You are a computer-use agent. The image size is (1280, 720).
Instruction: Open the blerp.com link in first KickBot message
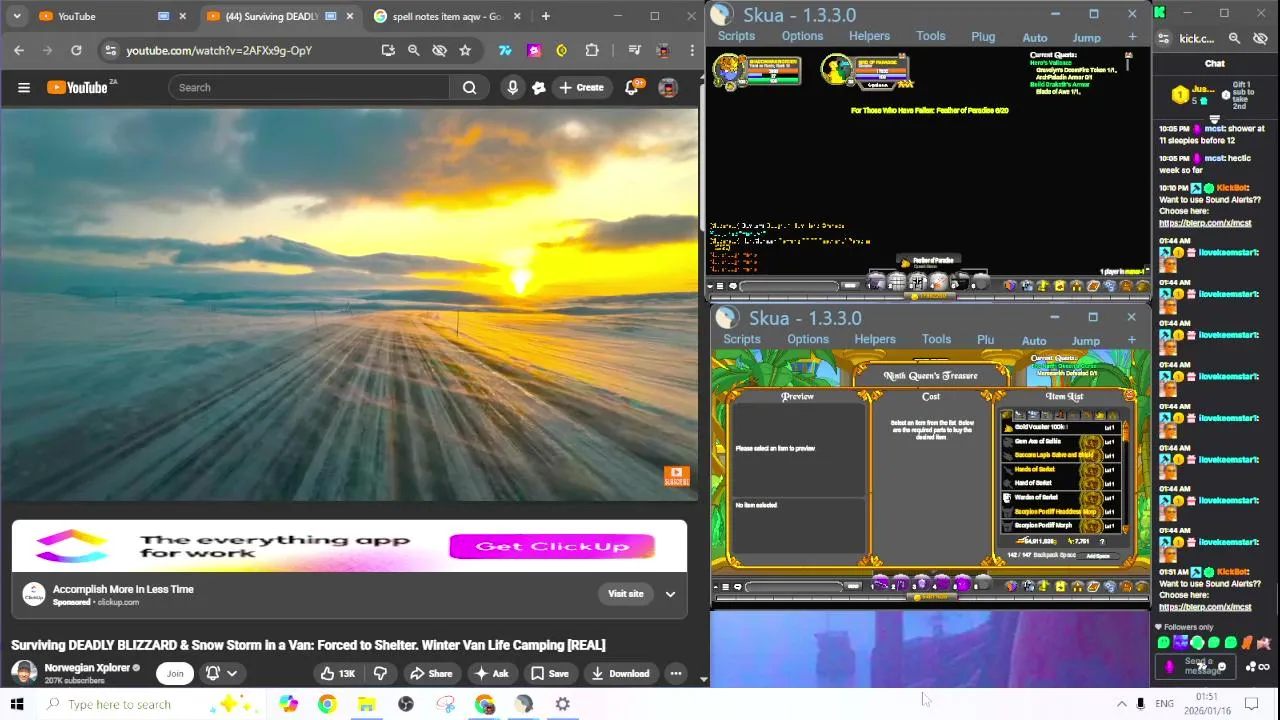(1204, 223)
